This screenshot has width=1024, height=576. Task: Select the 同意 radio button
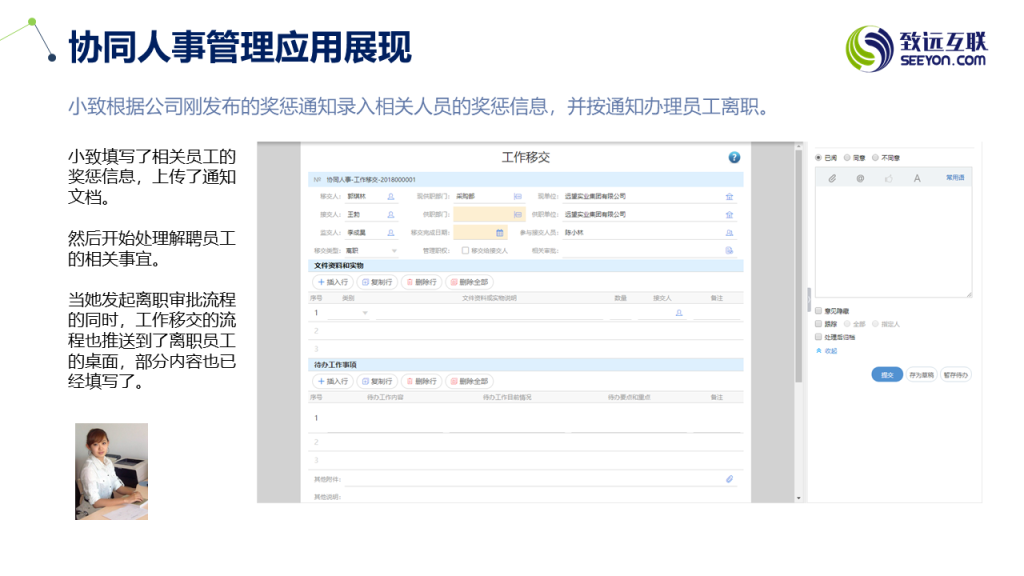click(x=848, y=157)
